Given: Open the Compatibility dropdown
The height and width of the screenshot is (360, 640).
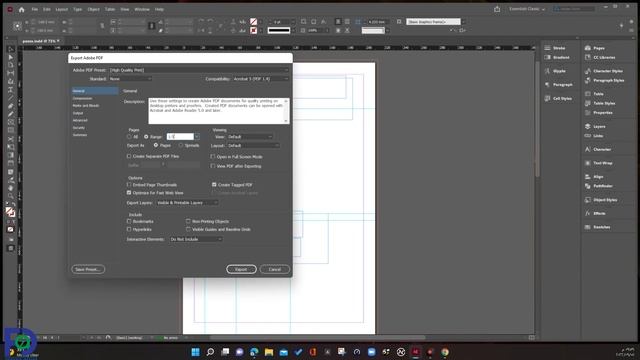Looking at the screenshot, I should tap(260, 79).
